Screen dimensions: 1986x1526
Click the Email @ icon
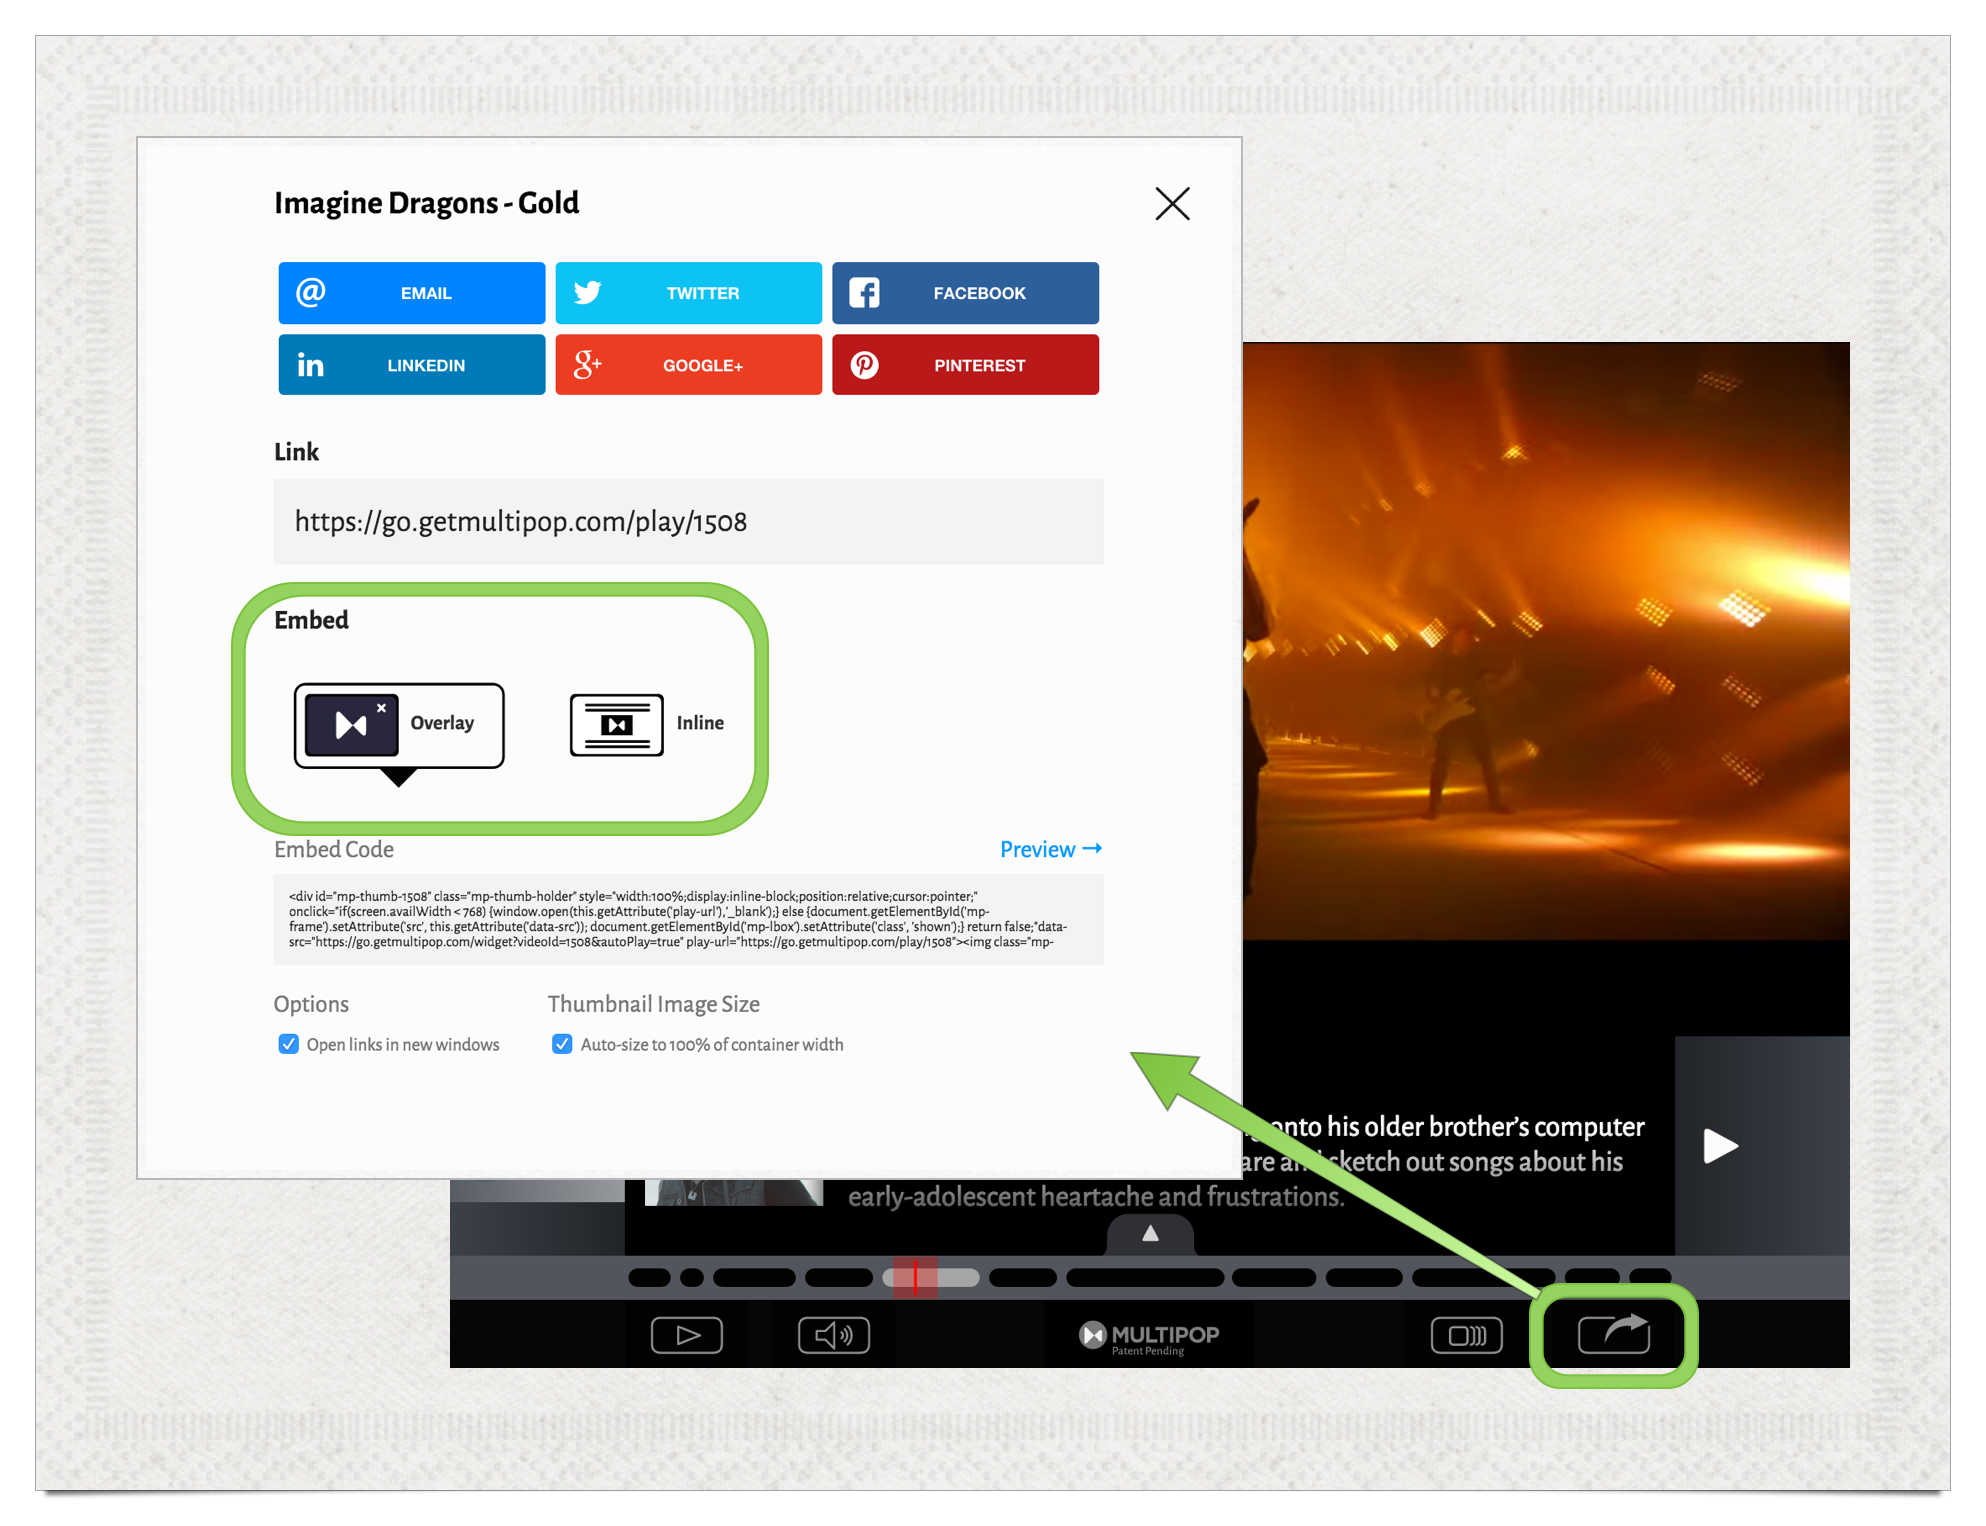tap(310, 292)
